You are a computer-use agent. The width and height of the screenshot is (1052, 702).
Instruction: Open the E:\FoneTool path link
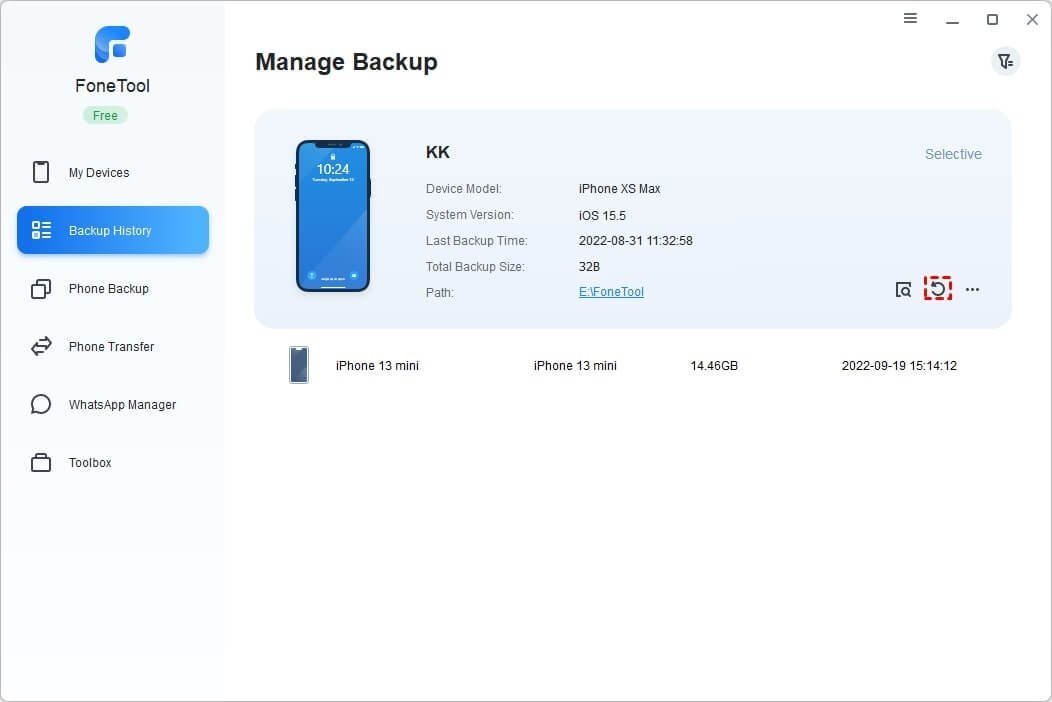611,292
